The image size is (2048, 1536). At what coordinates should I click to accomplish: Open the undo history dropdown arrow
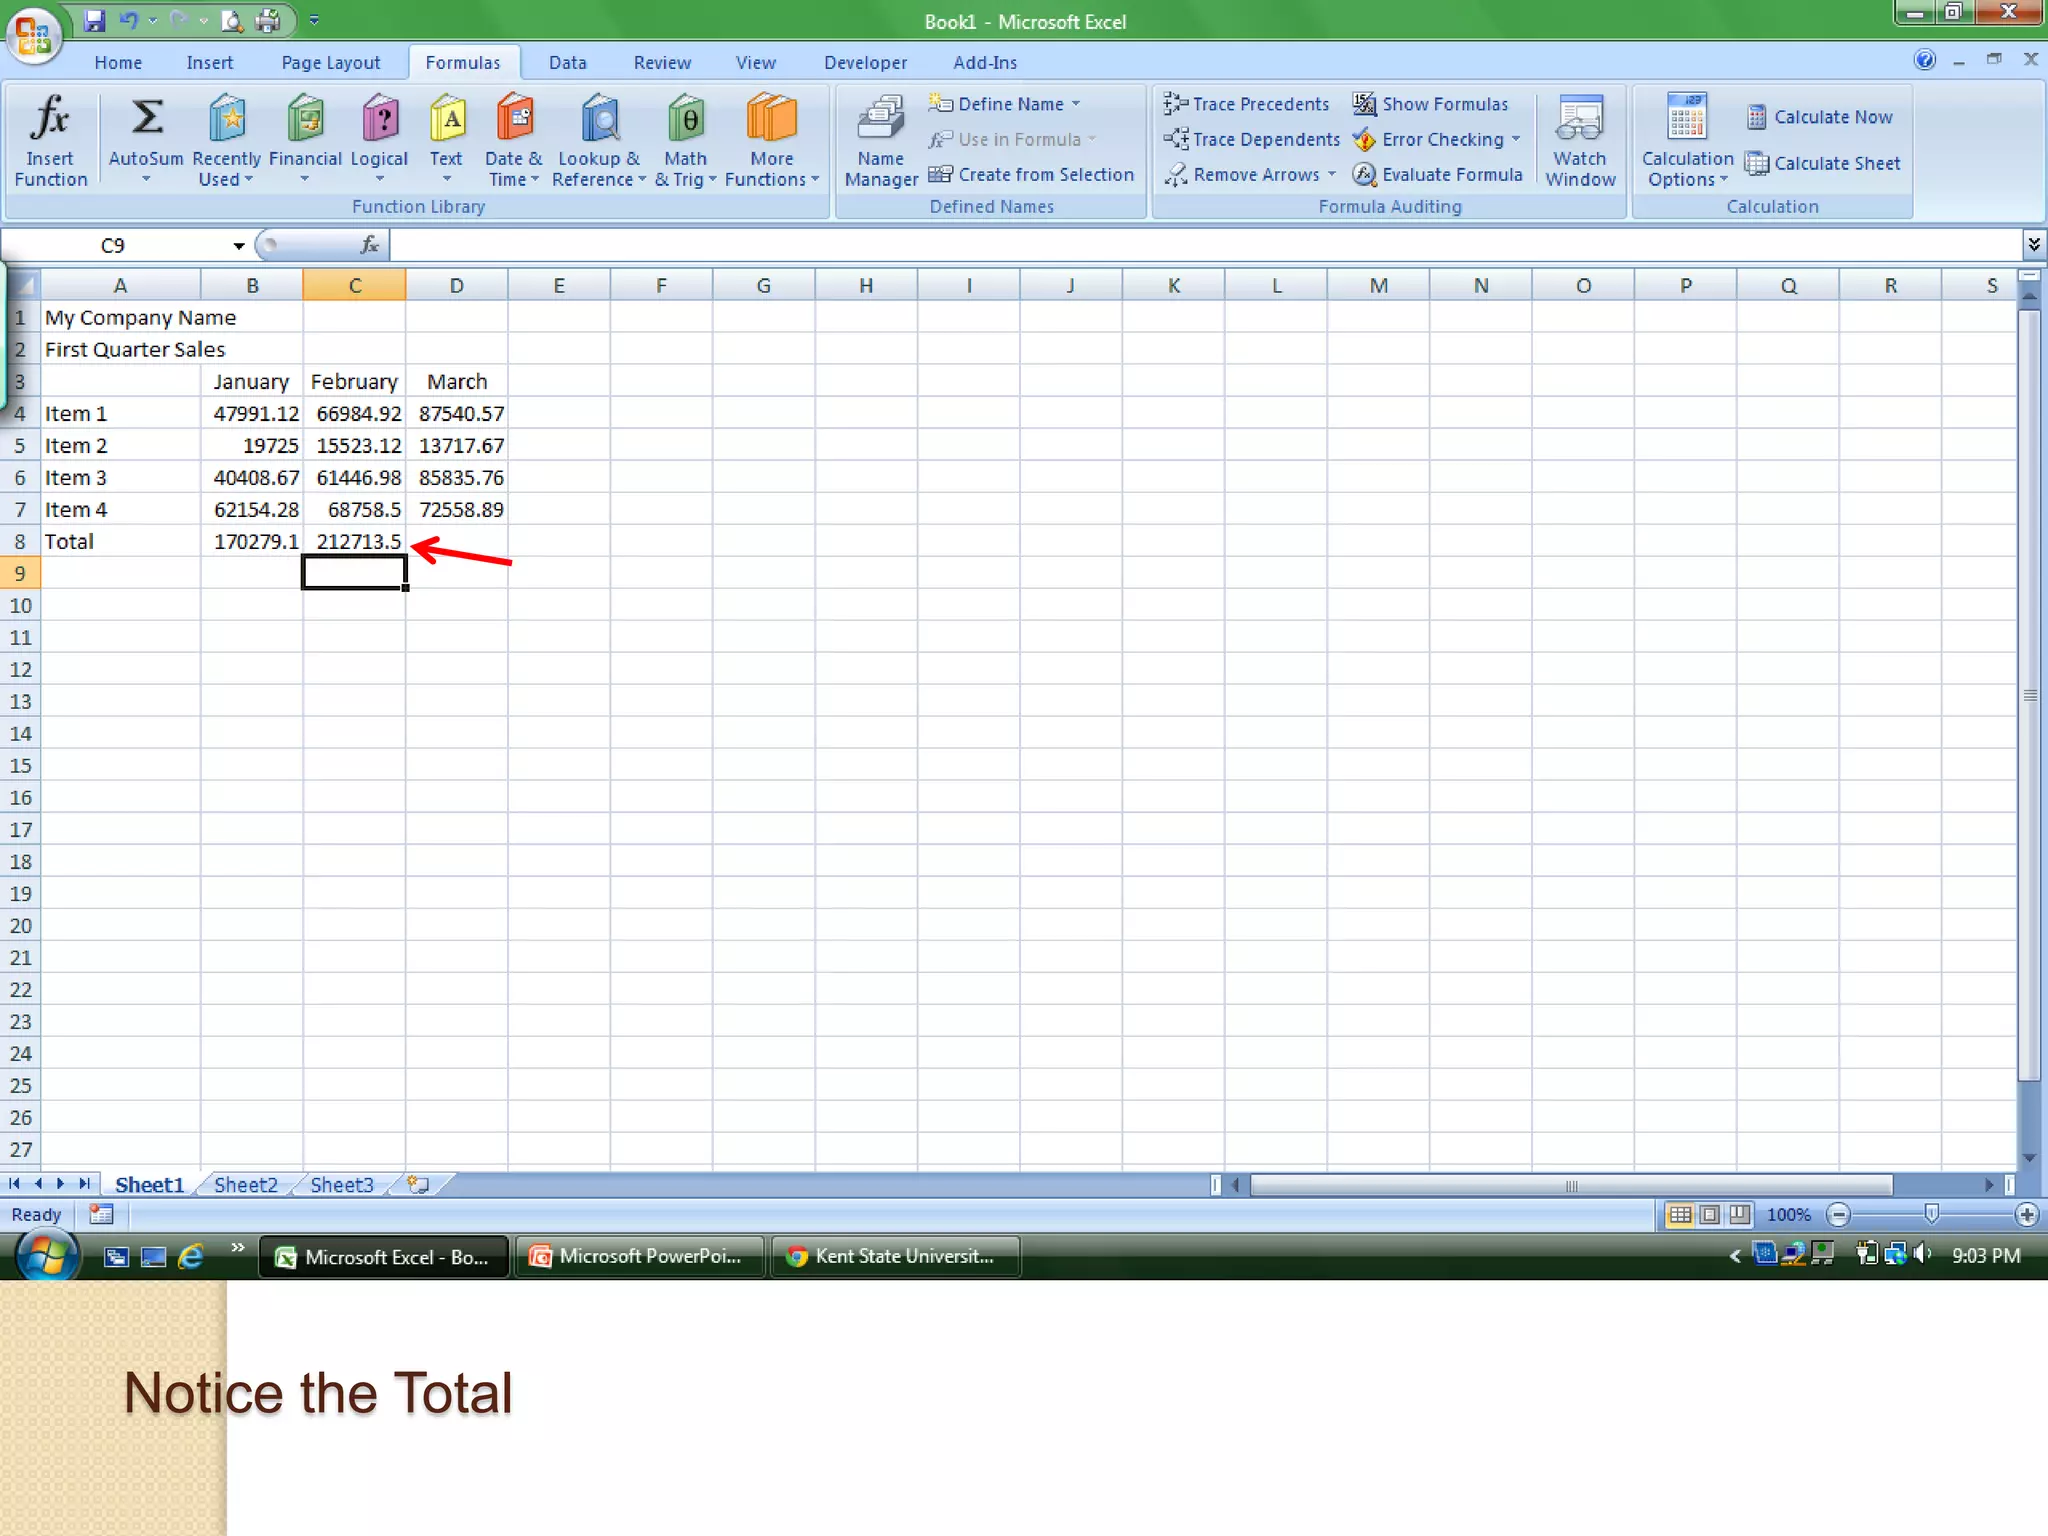click(153, 20)
